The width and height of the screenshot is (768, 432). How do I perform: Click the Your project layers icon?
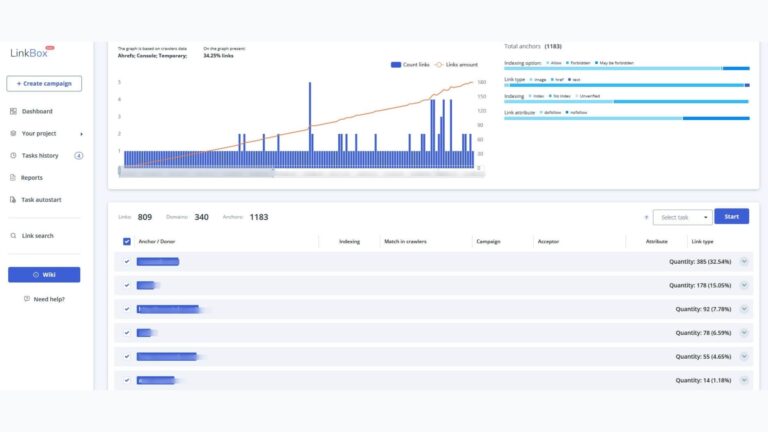[x=13, y=133]
